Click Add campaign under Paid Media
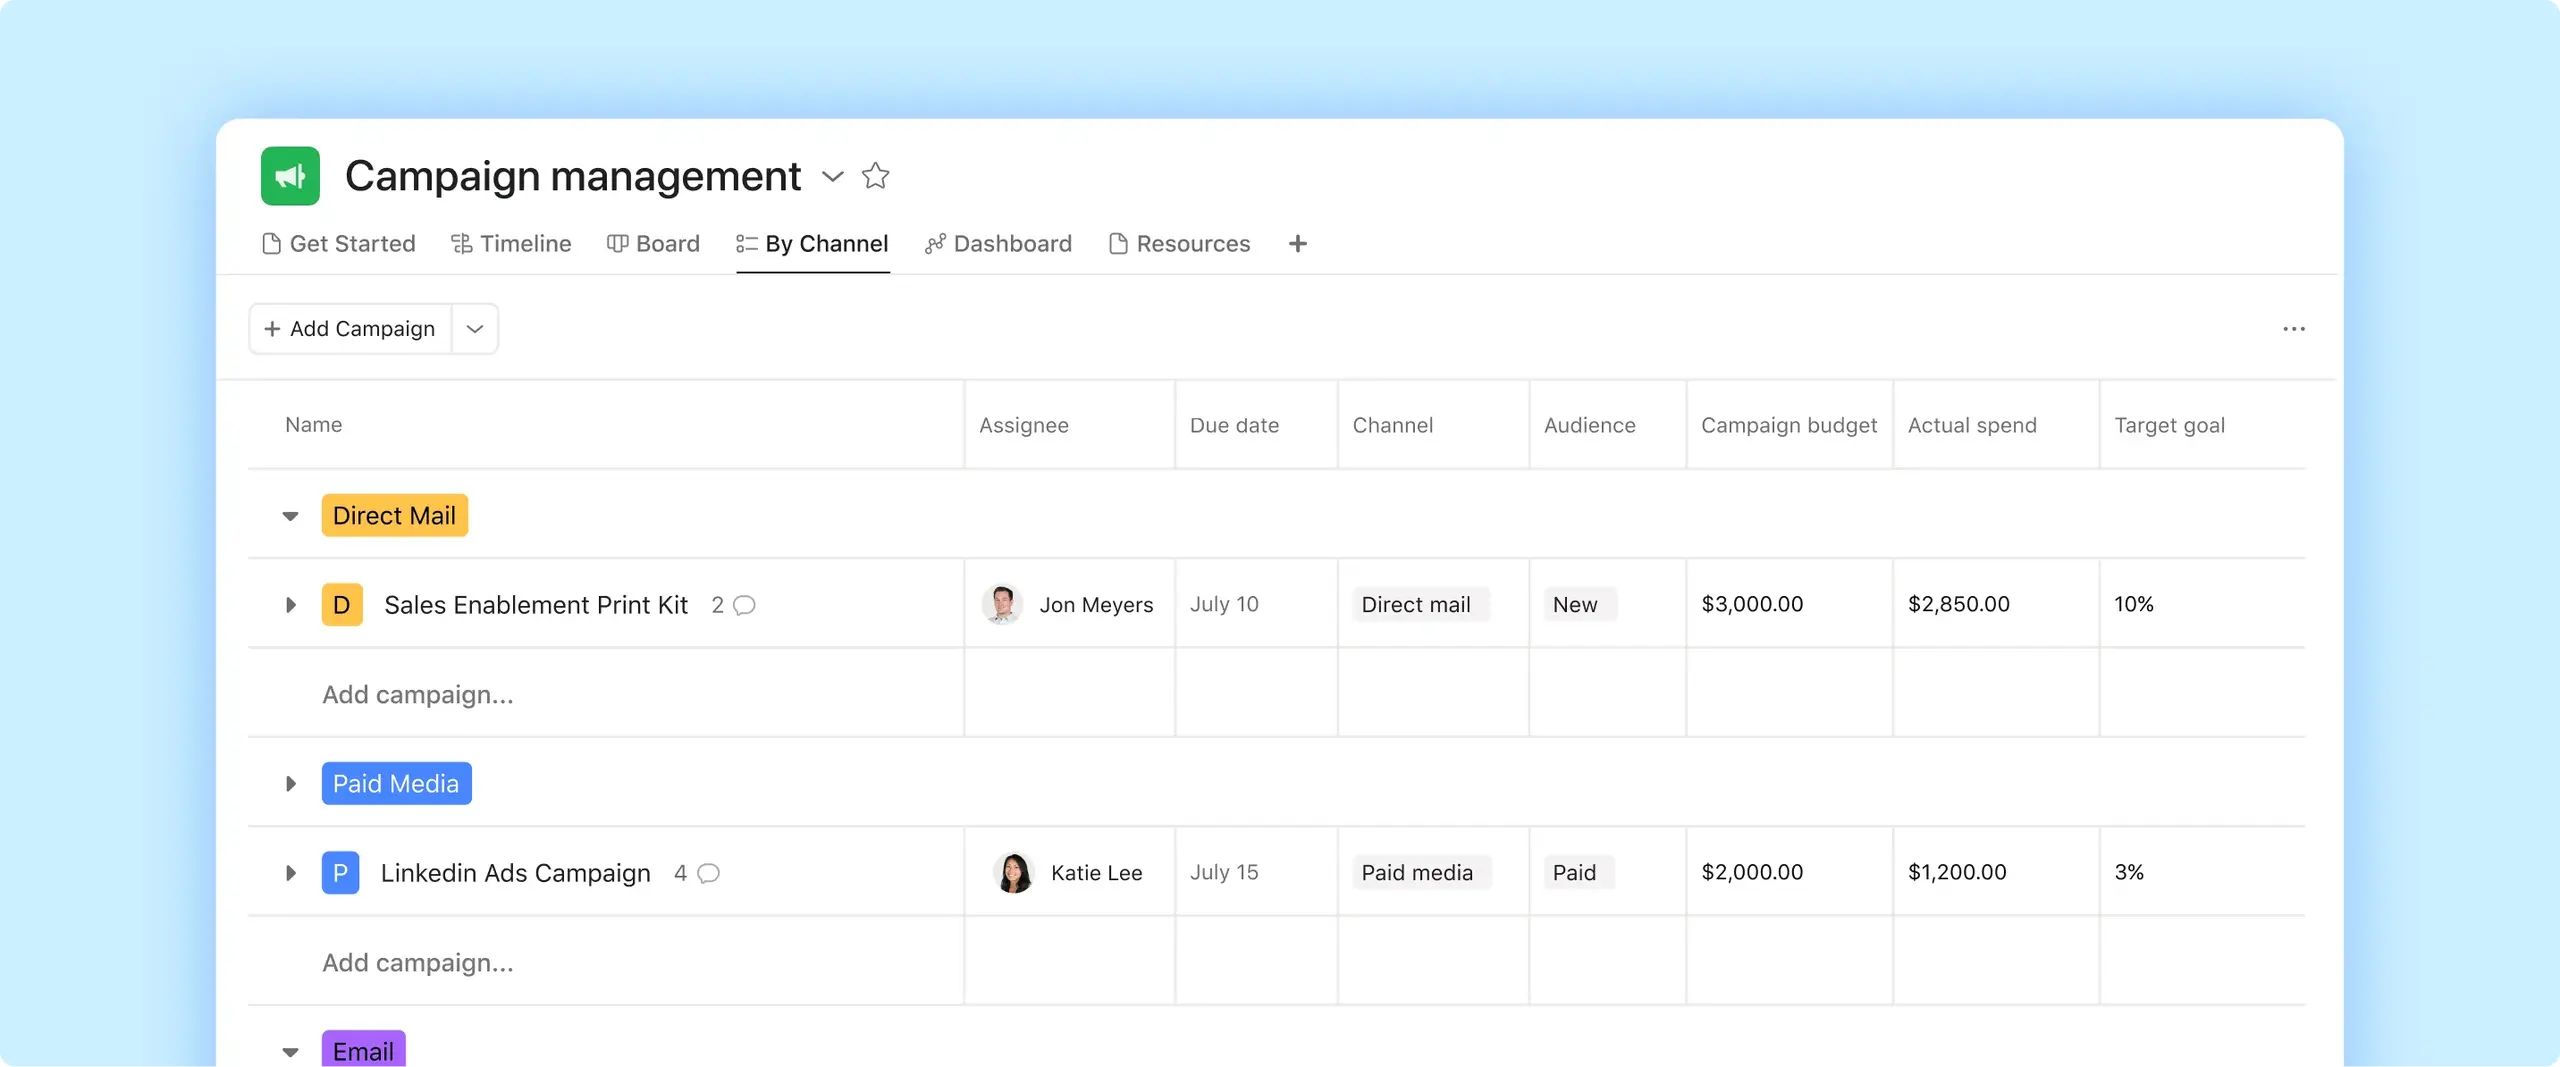2560x1067 pixels. click(x=417, y=963)
